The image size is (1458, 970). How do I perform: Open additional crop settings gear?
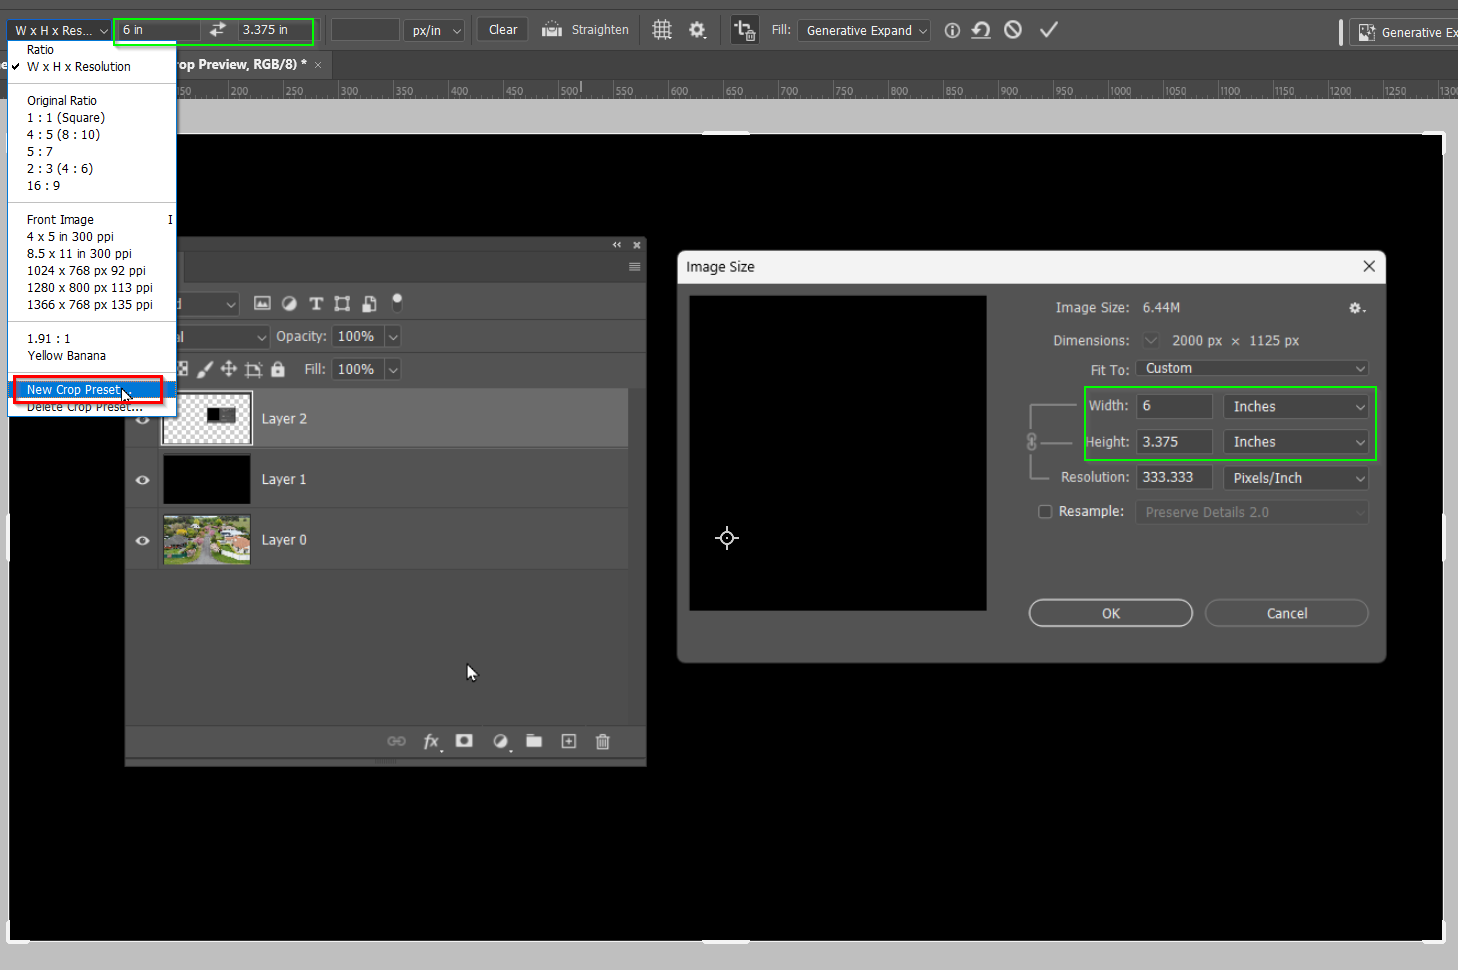click(697, 29)
